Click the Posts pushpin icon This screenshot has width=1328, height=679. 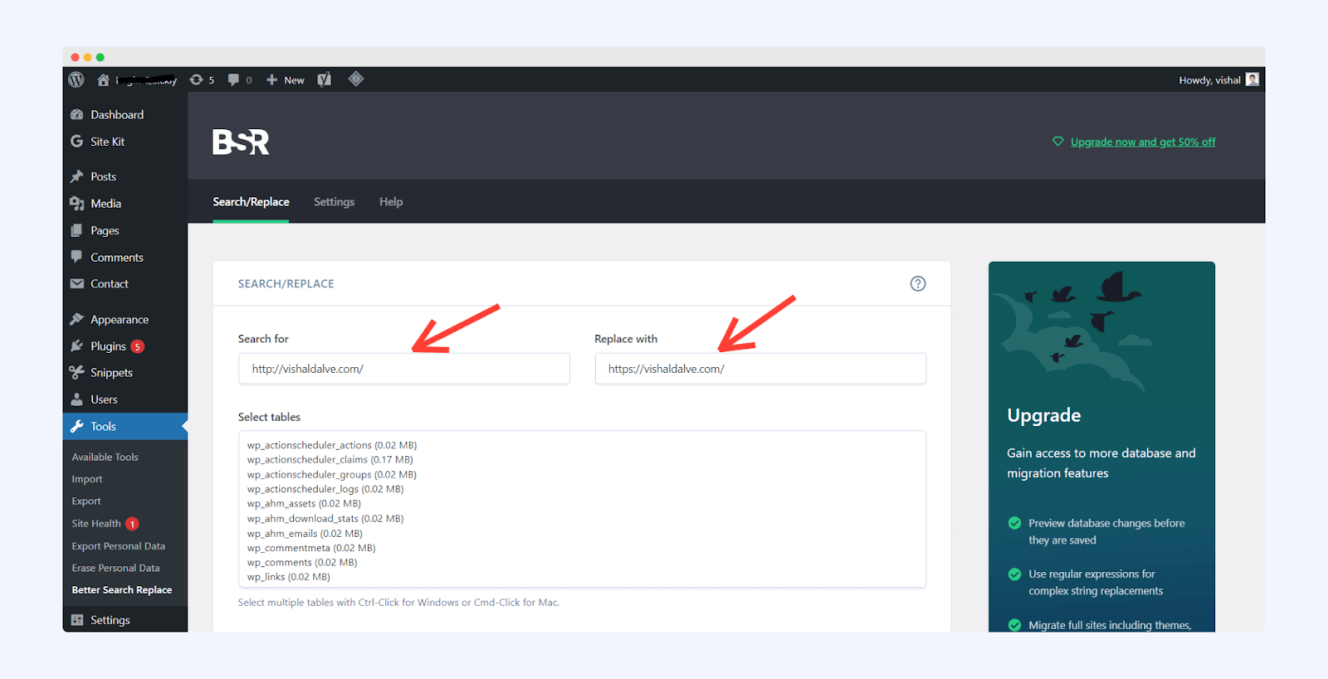pyautogui.click(x=77, y=177)
